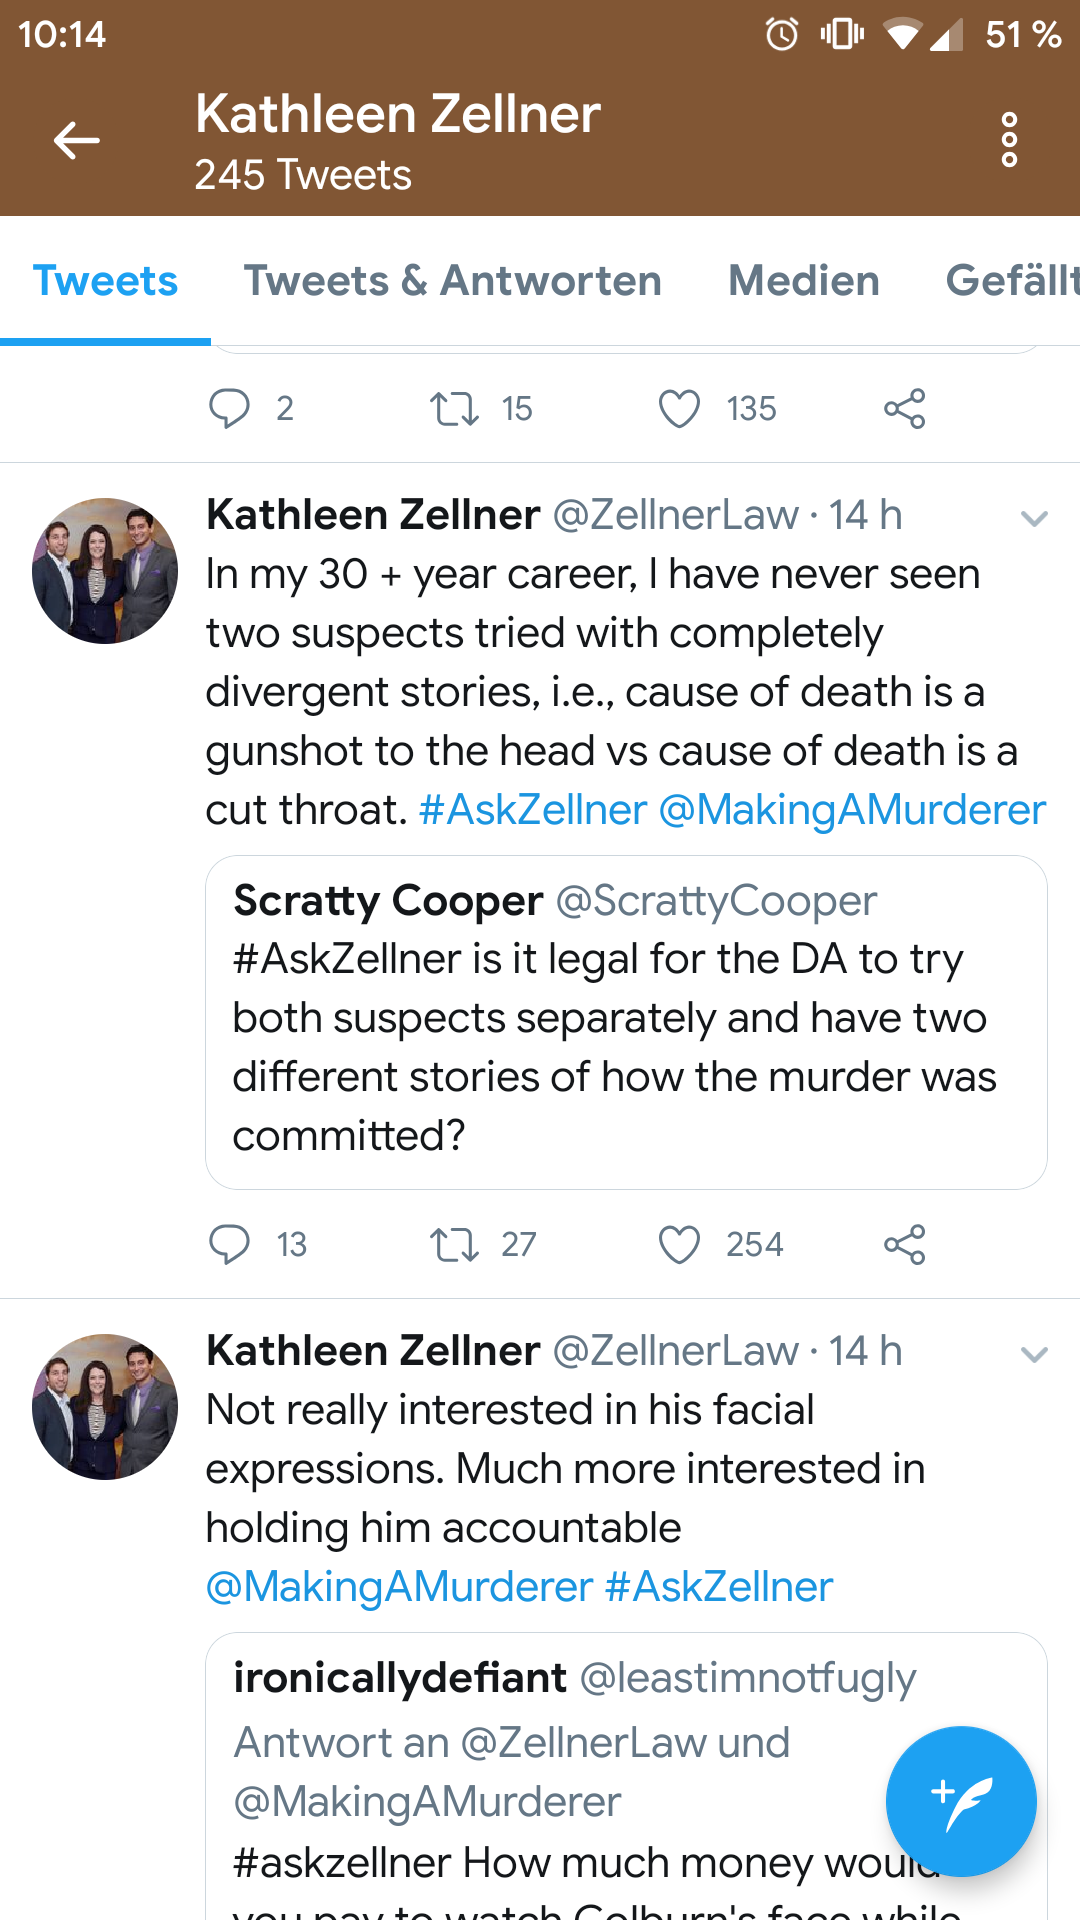
Task: Reply to the 30+ year career tweet
Action: click(229, 1245)
